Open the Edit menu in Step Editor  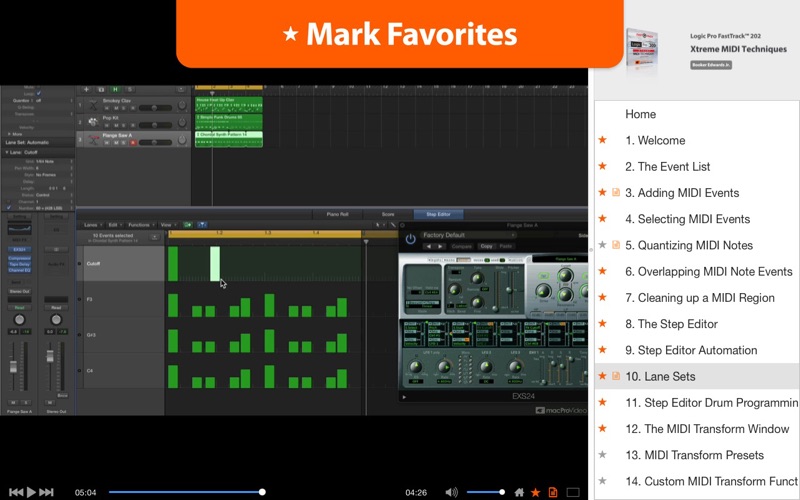point(114,224)
